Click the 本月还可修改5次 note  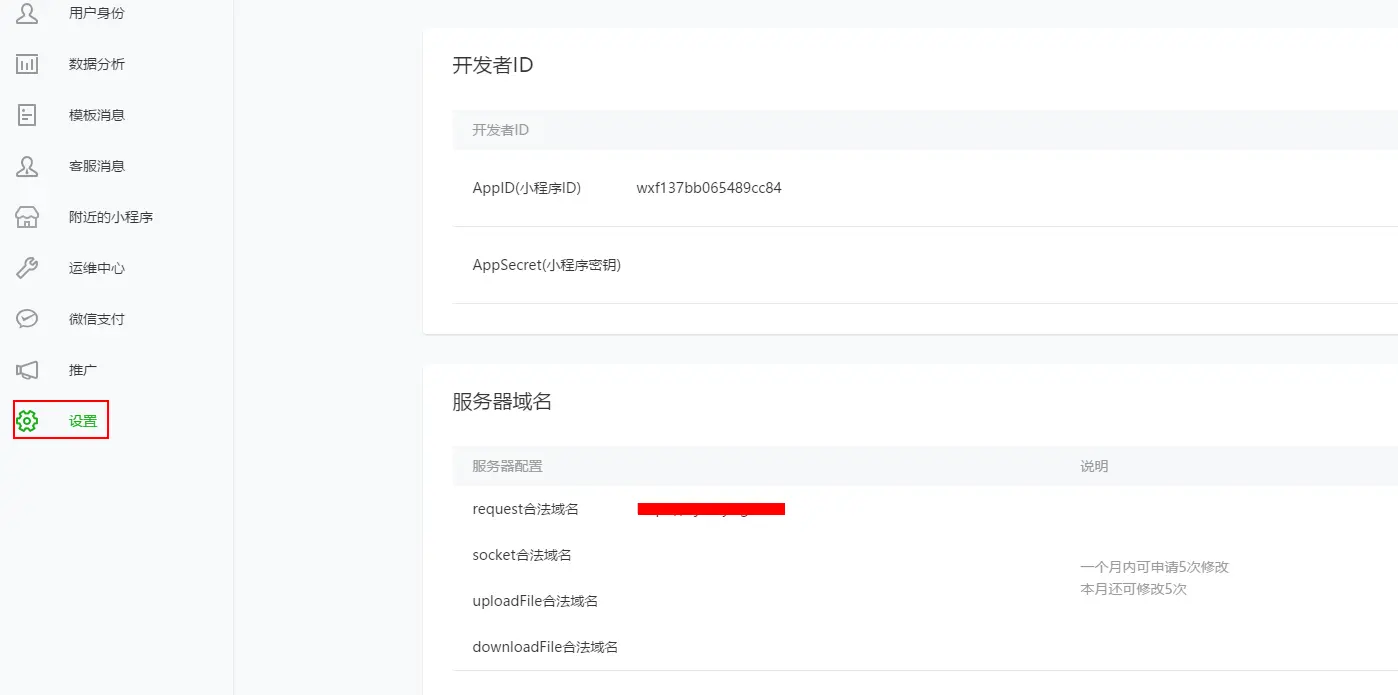pyautogui.click(x=1133, y=589)
